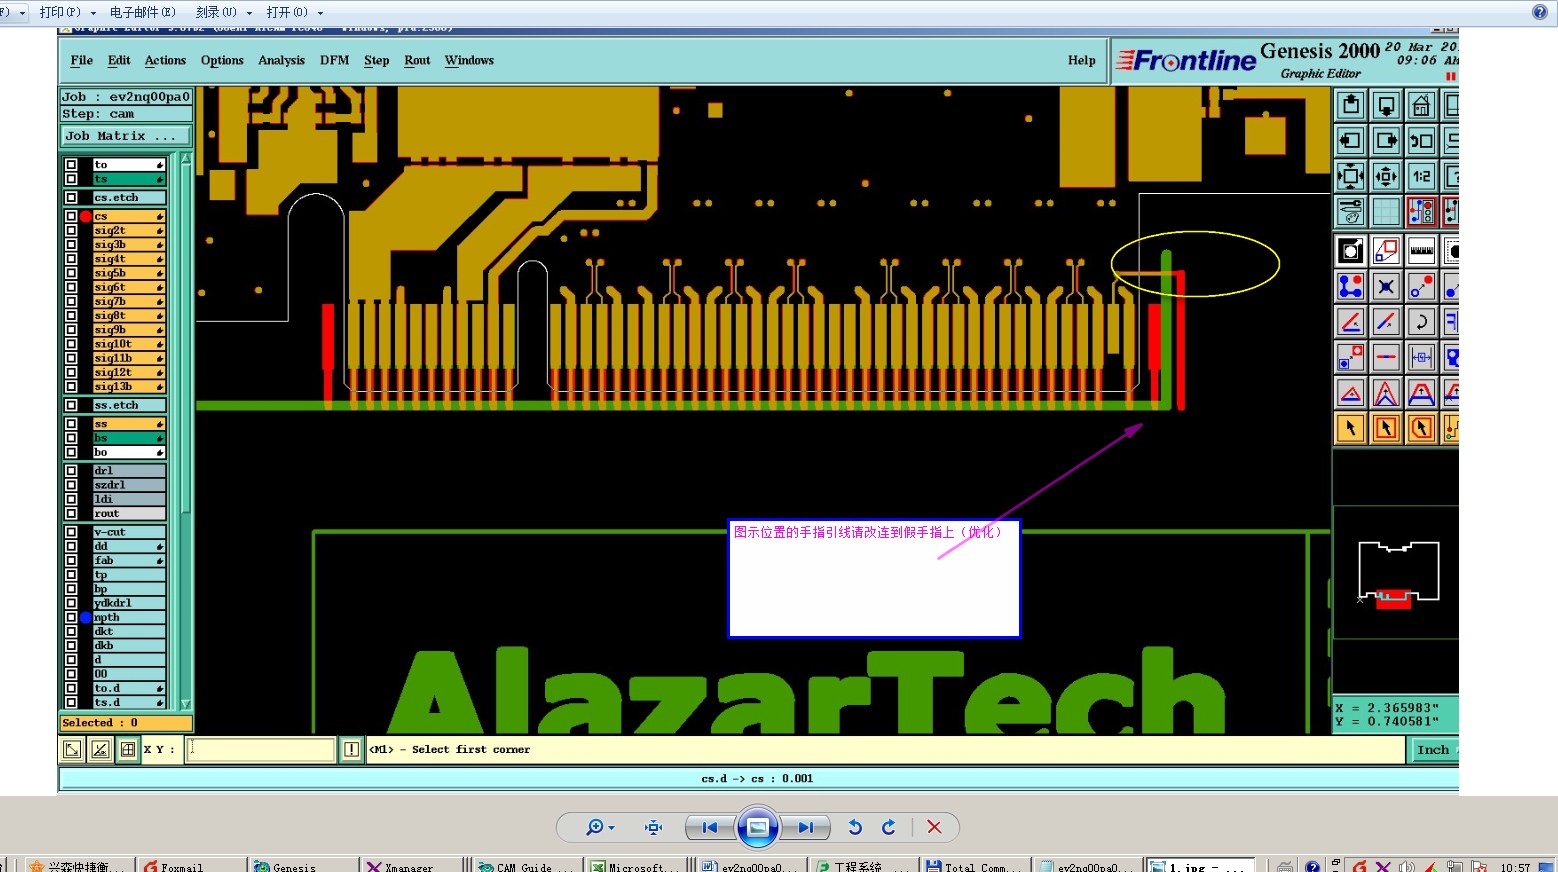
Task: Open the DFM menu
Action: tap(334, 60)
